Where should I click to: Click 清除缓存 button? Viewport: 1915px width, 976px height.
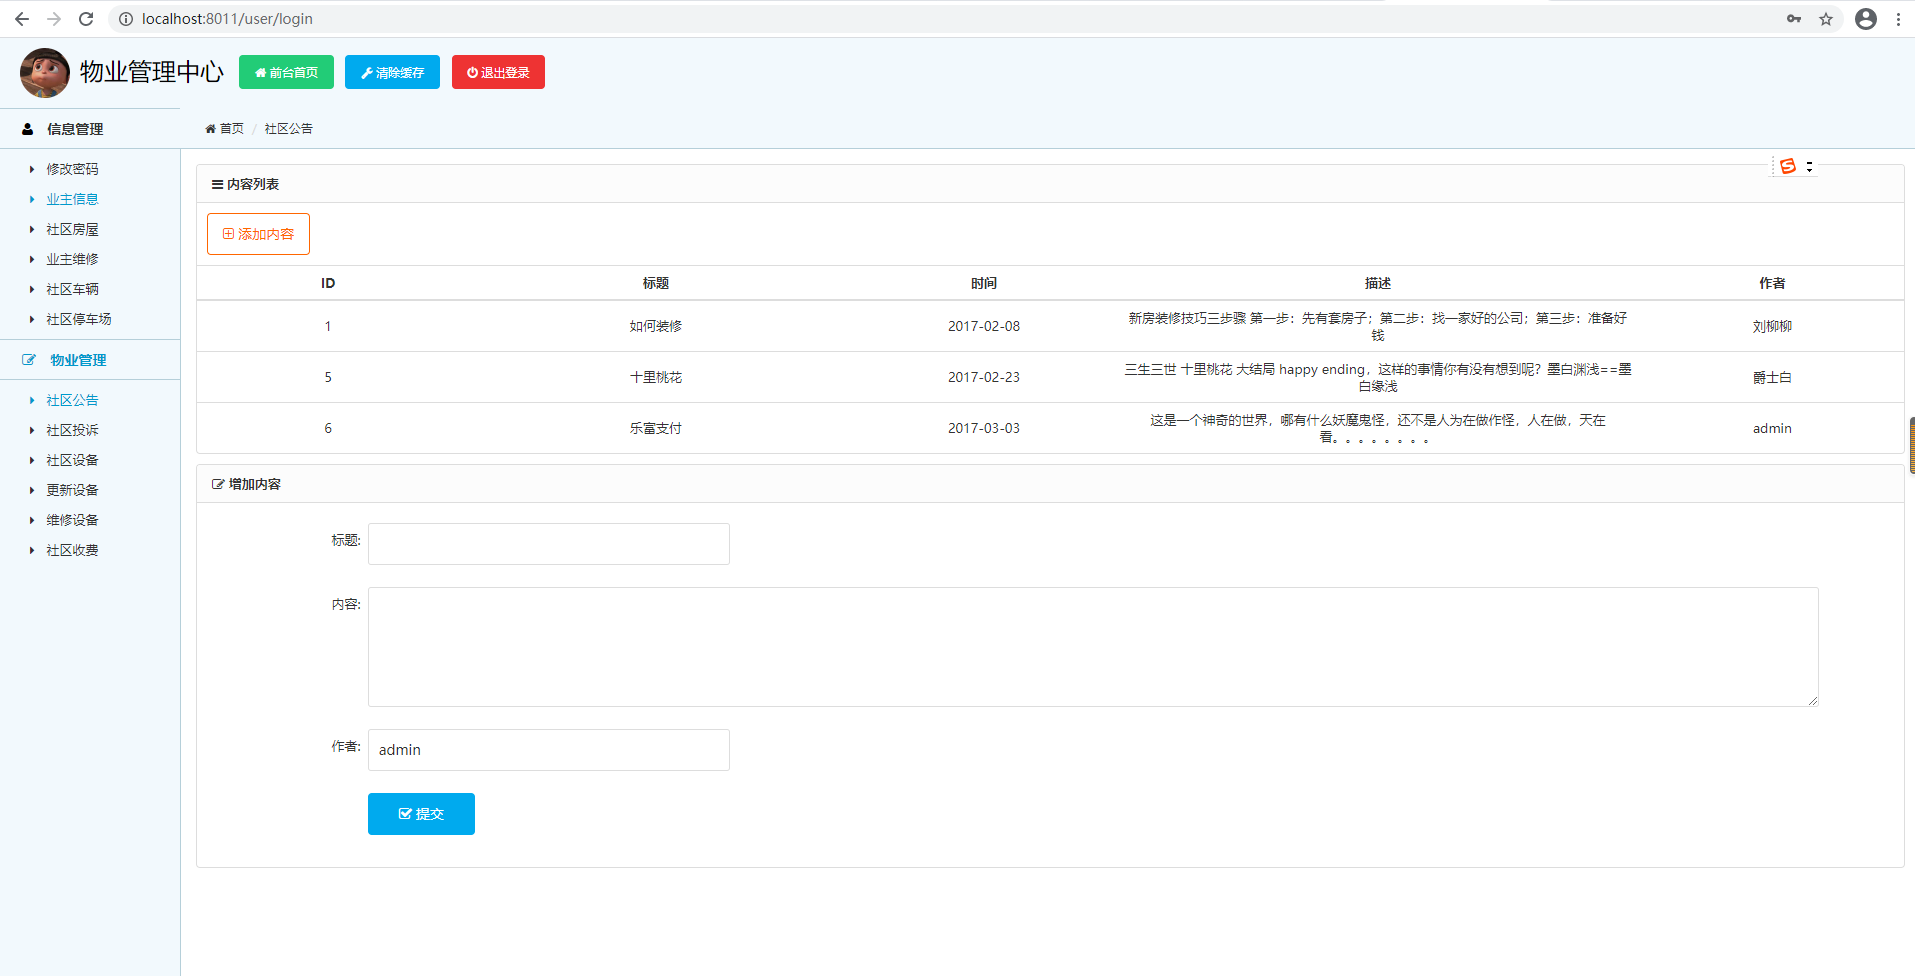(392, 72)
